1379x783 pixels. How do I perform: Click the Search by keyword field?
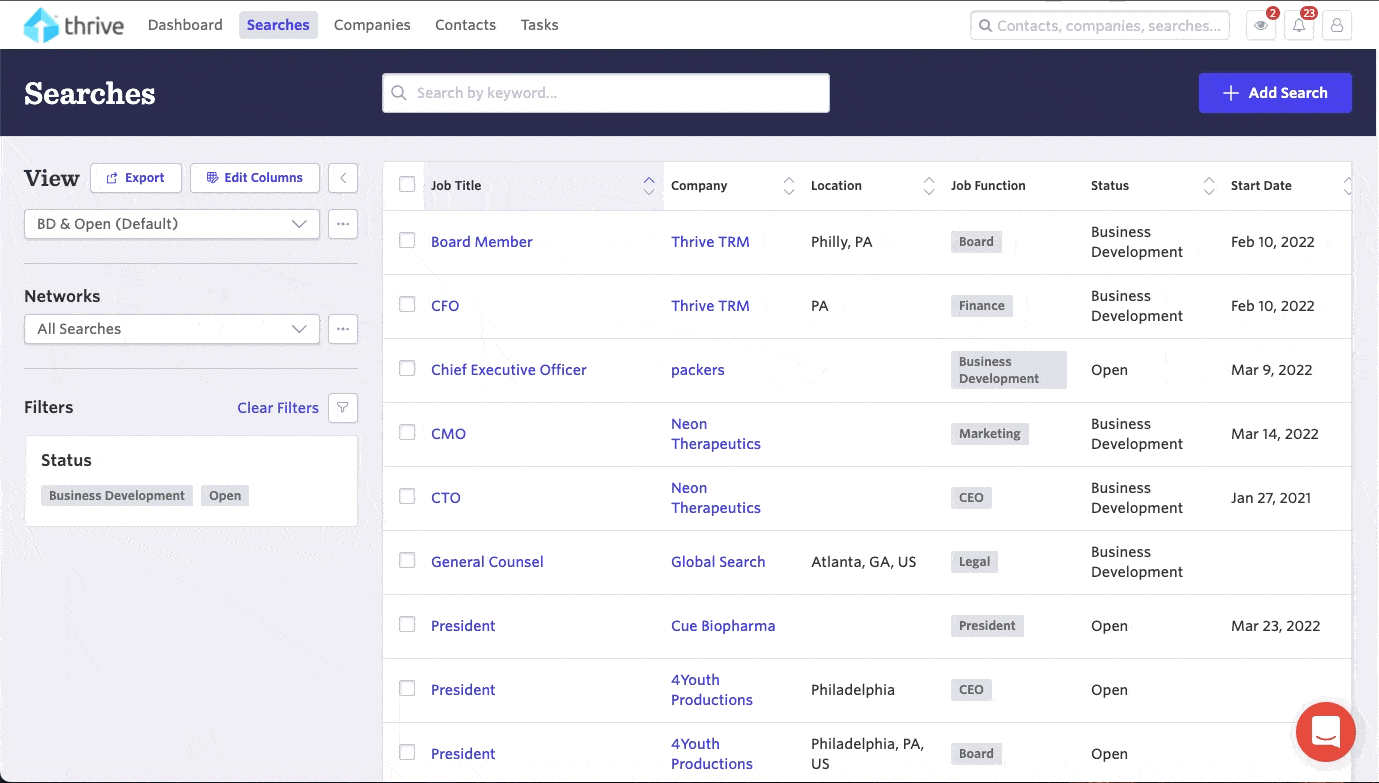tap(606, 93)
